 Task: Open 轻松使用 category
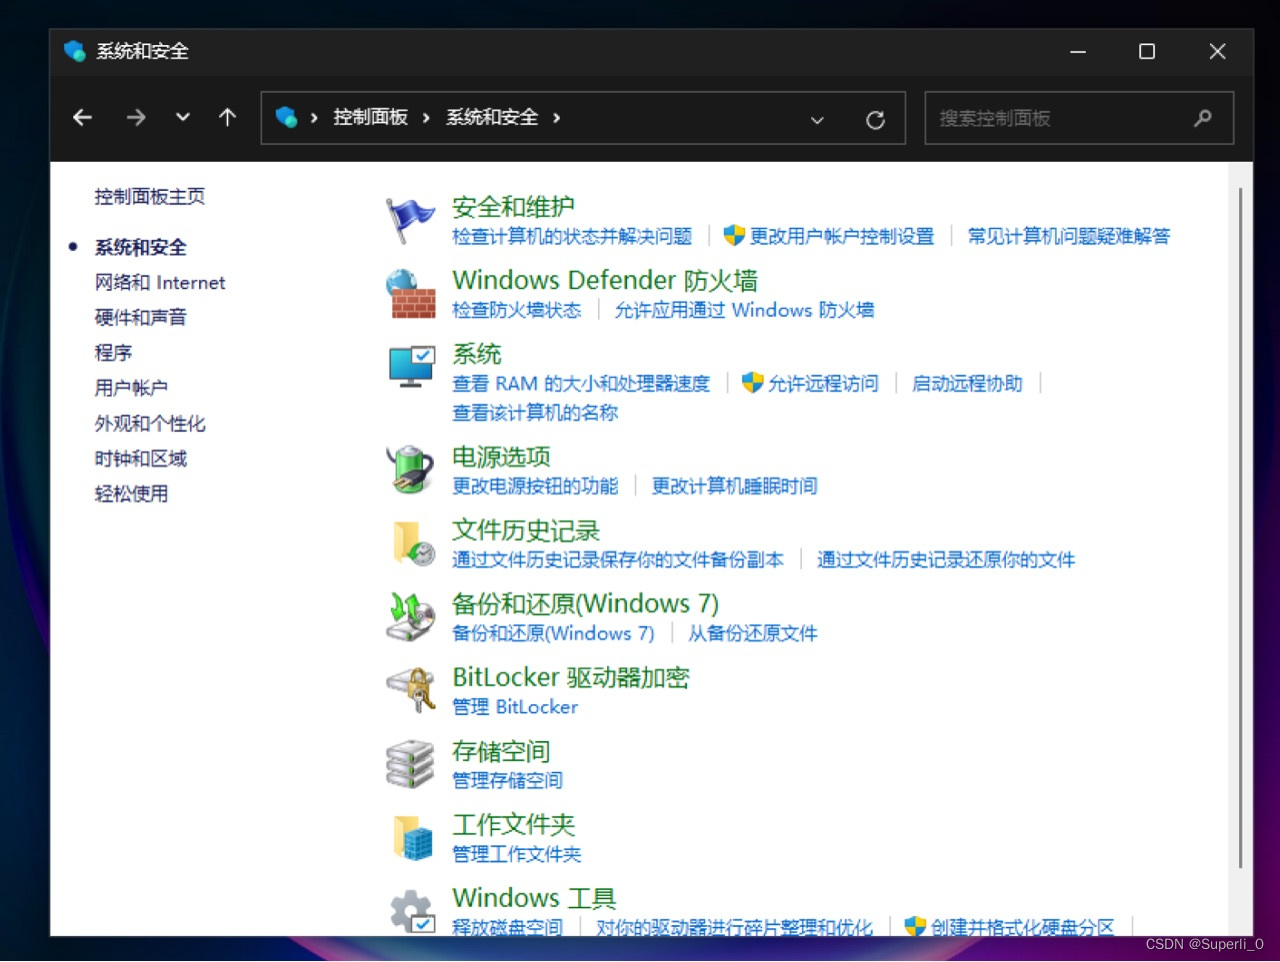(131, 494)
